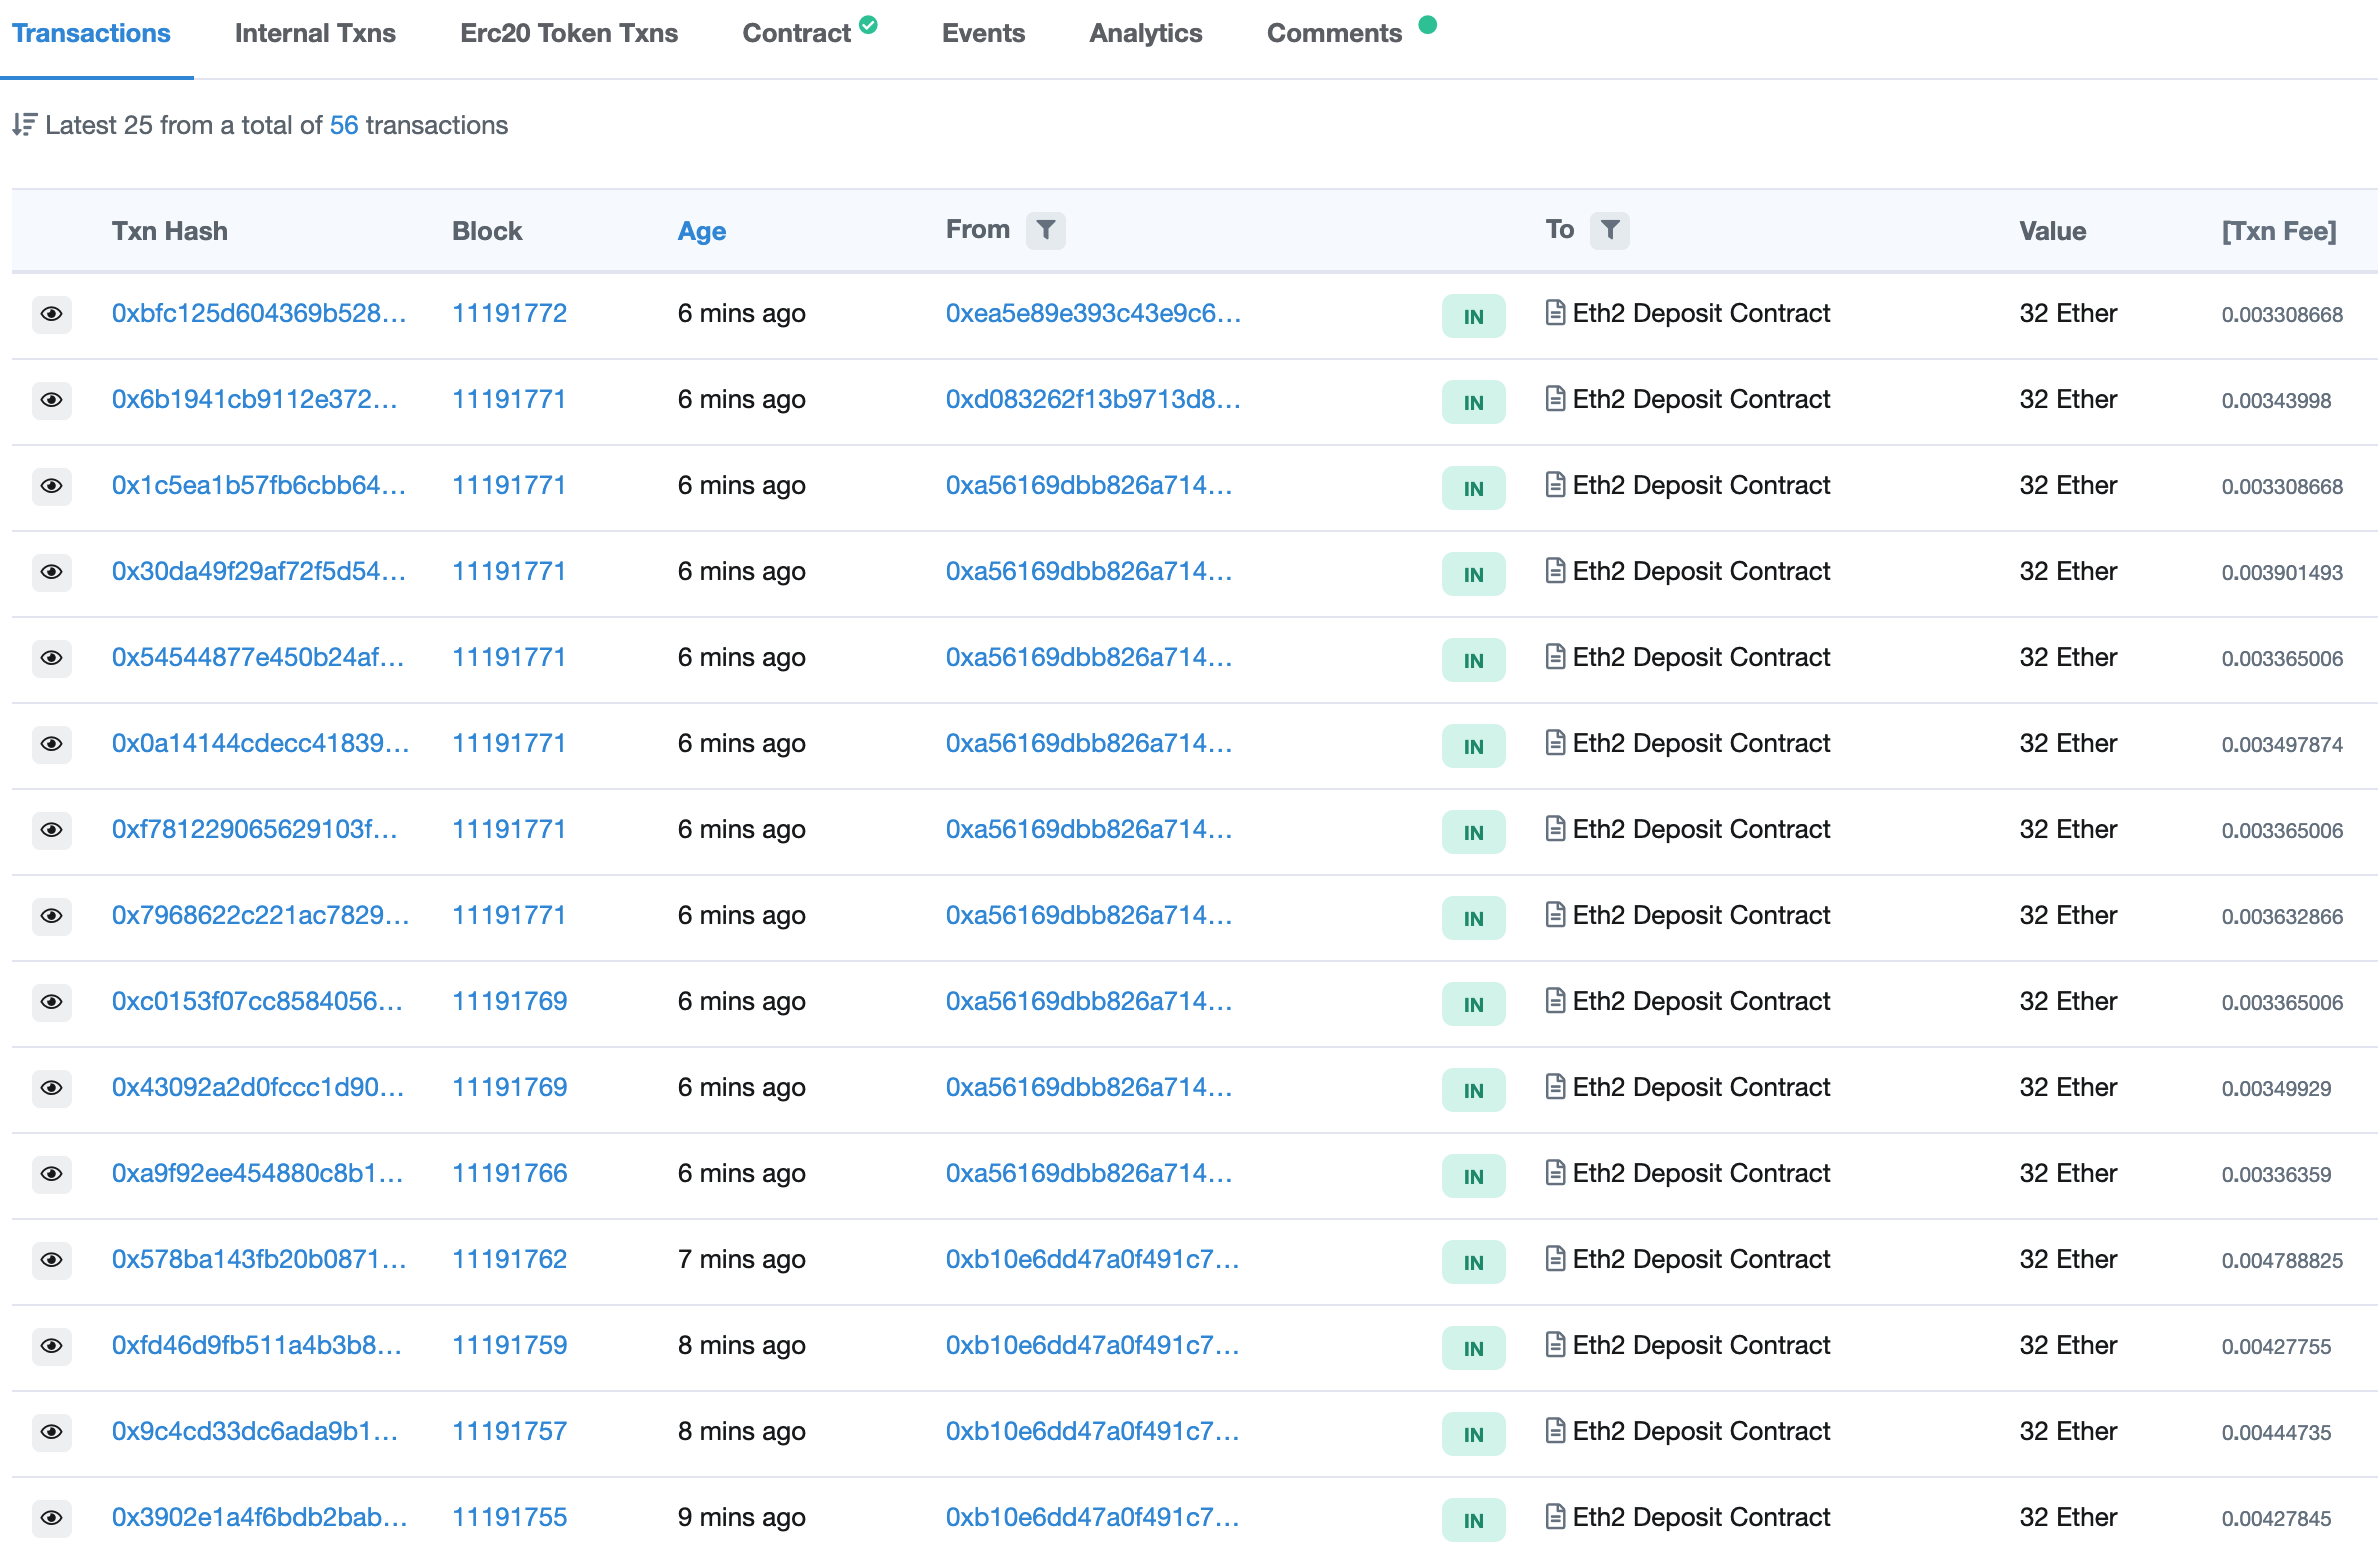Click IN badge in 0xbfc125d604369b528 row
The image size is (2378, 1556).
(x=1473, y=316)
